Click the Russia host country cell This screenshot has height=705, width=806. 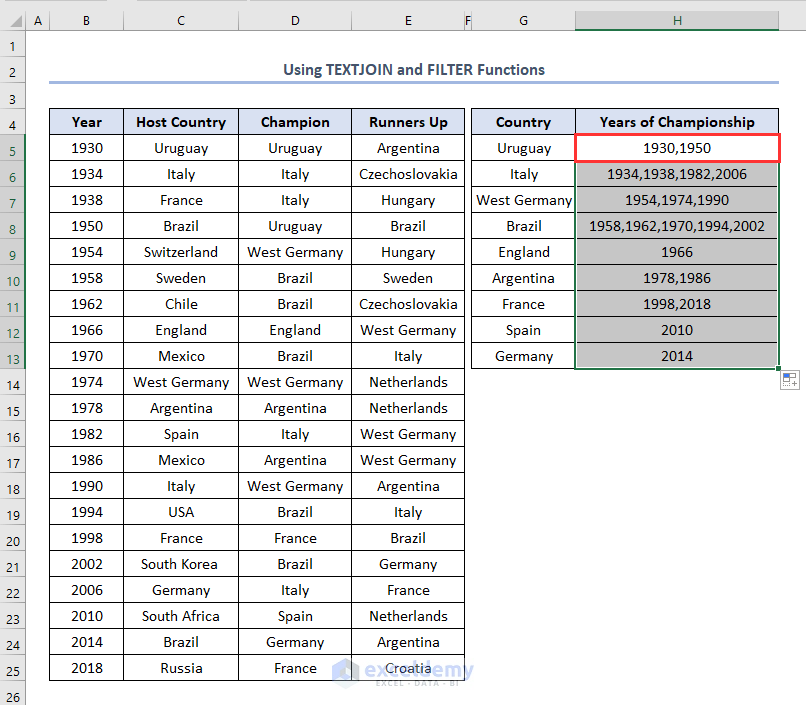(x=181, y=668)
